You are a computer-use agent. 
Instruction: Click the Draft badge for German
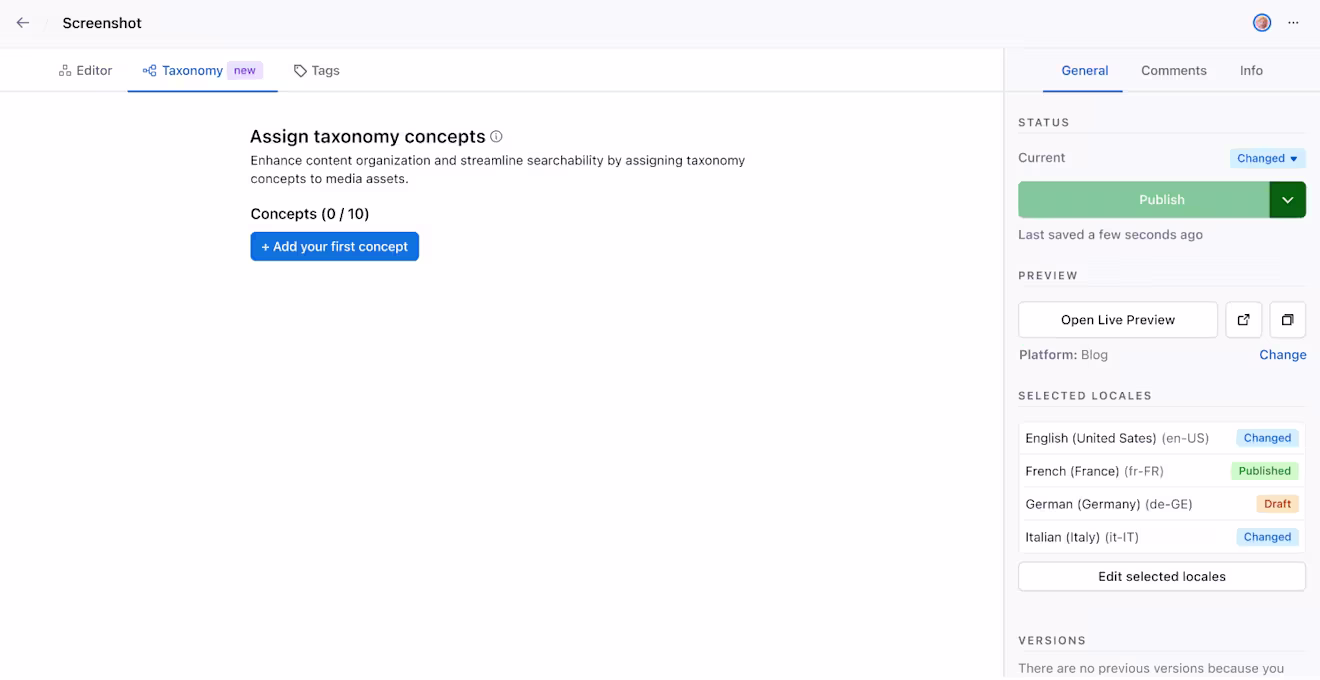pyautogui.click(x=1277, y=504)
